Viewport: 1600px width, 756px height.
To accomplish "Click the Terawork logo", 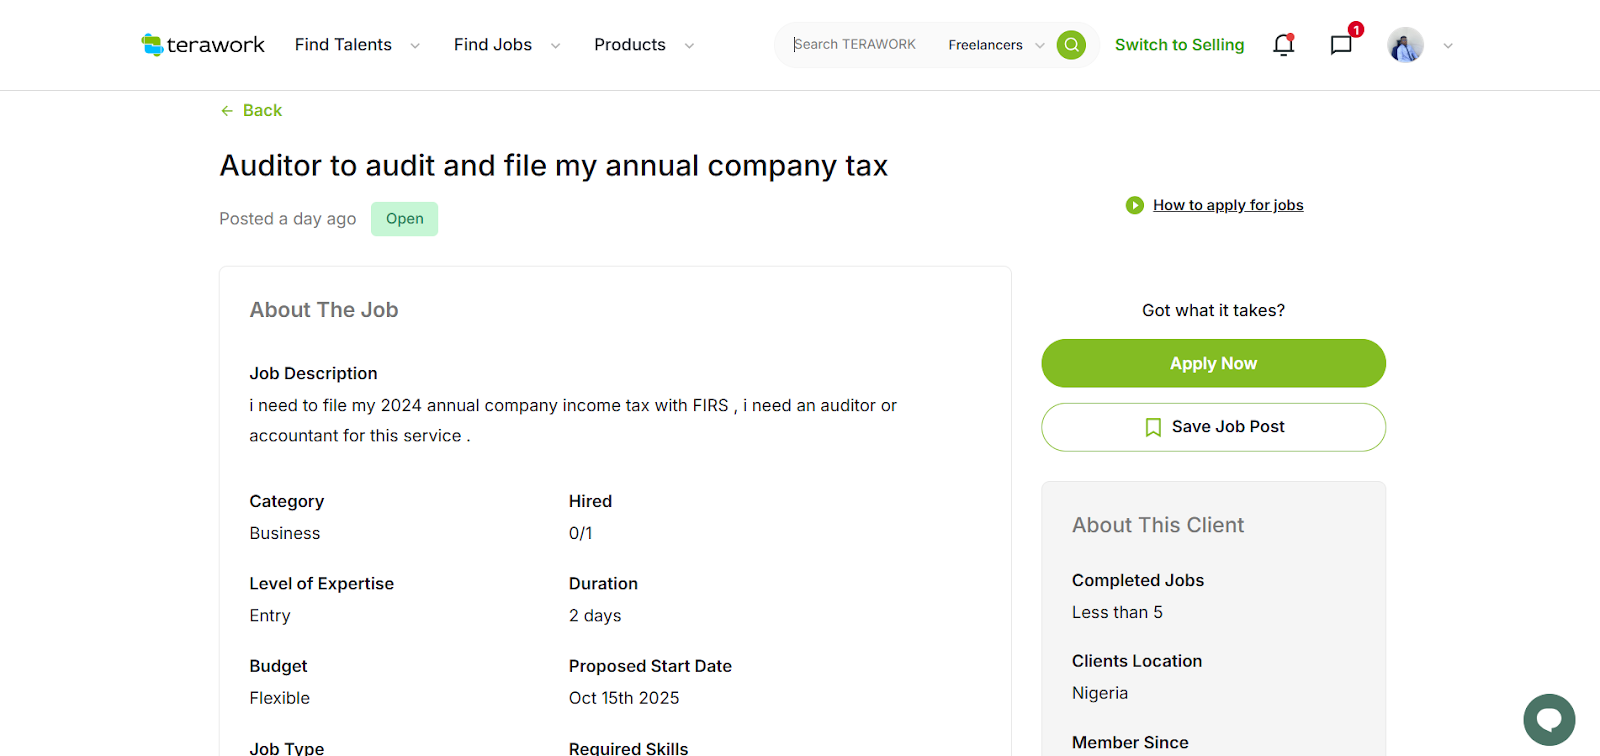I will pyautogui.click(x=203, y=45).
